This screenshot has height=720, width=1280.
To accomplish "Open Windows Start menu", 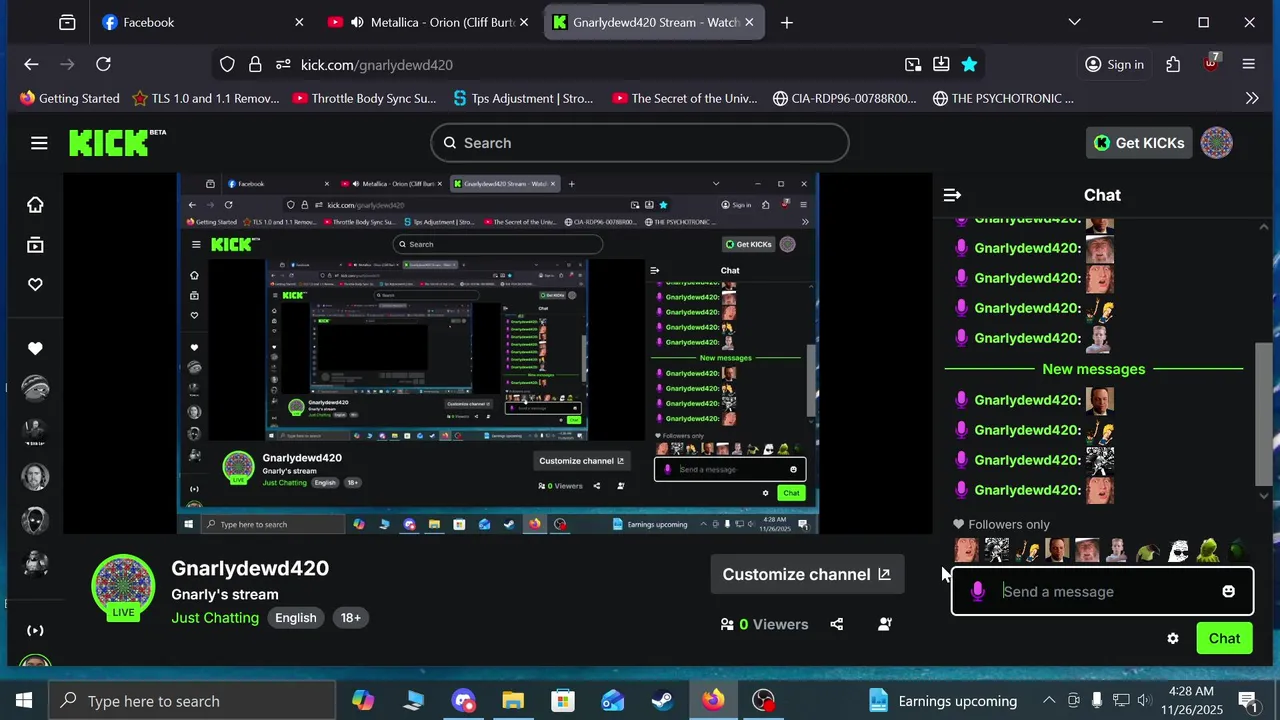I will pyautogui.click(x=24, y=701).
